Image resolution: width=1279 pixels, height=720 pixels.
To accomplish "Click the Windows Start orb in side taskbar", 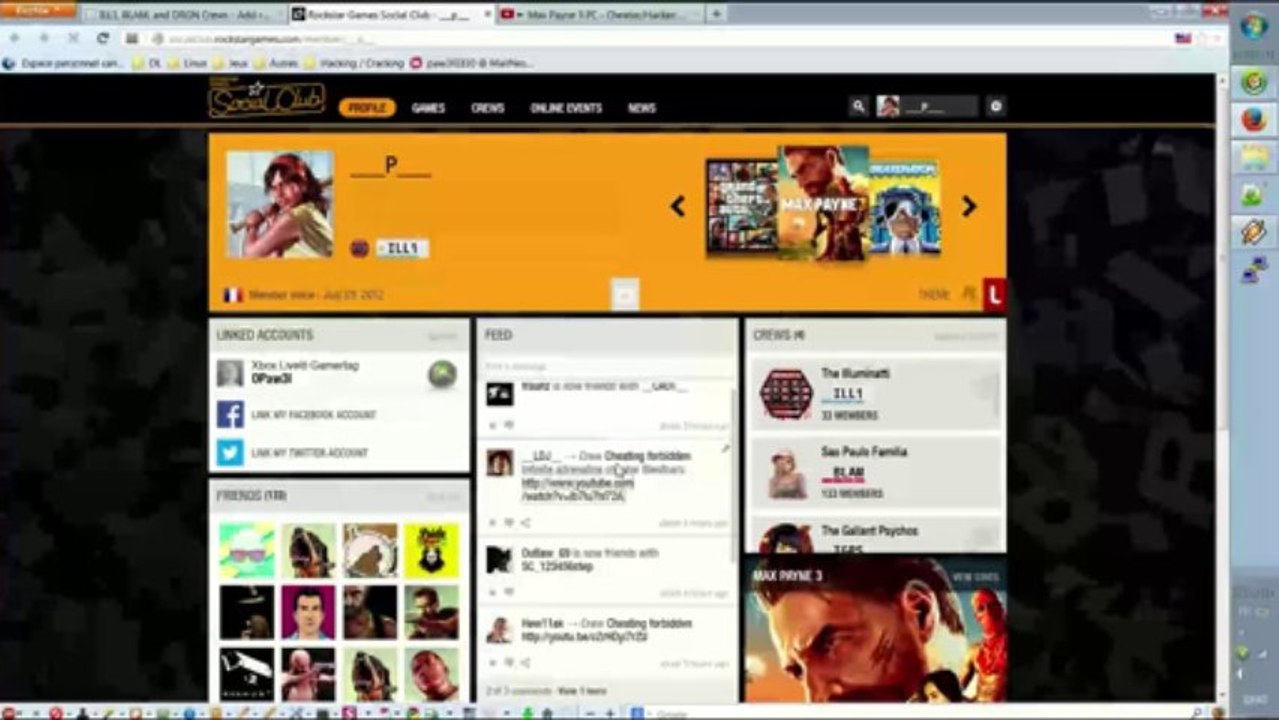I will tap(1254, 26).
